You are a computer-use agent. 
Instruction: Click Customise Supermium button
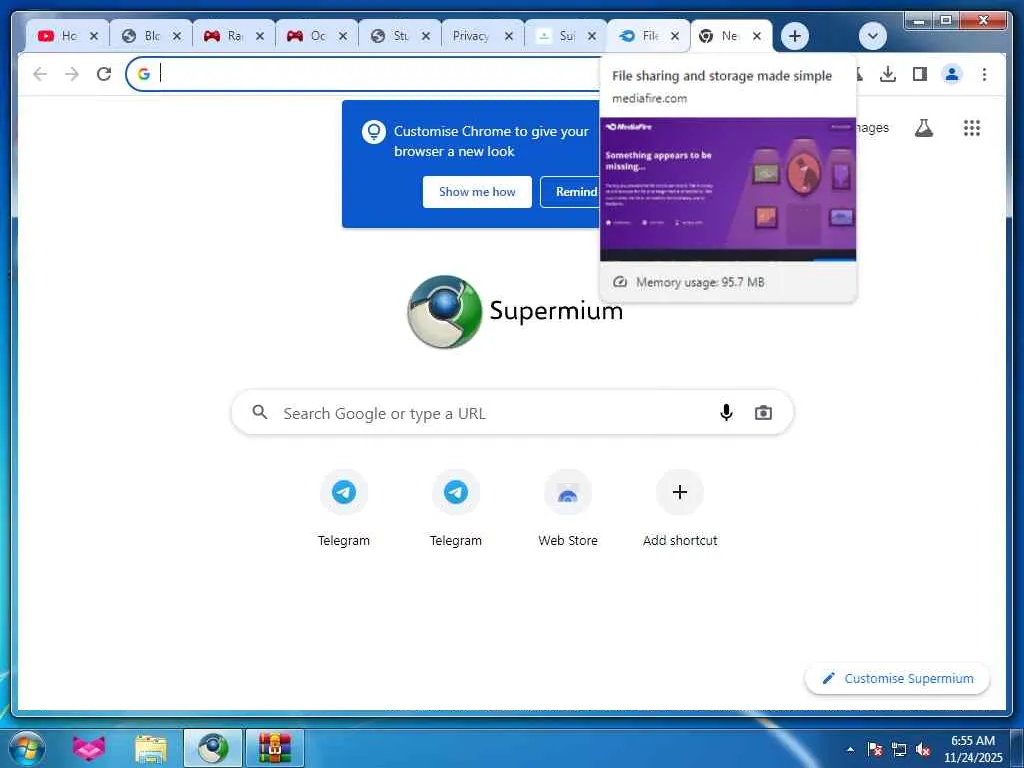(x=897, y=679)
